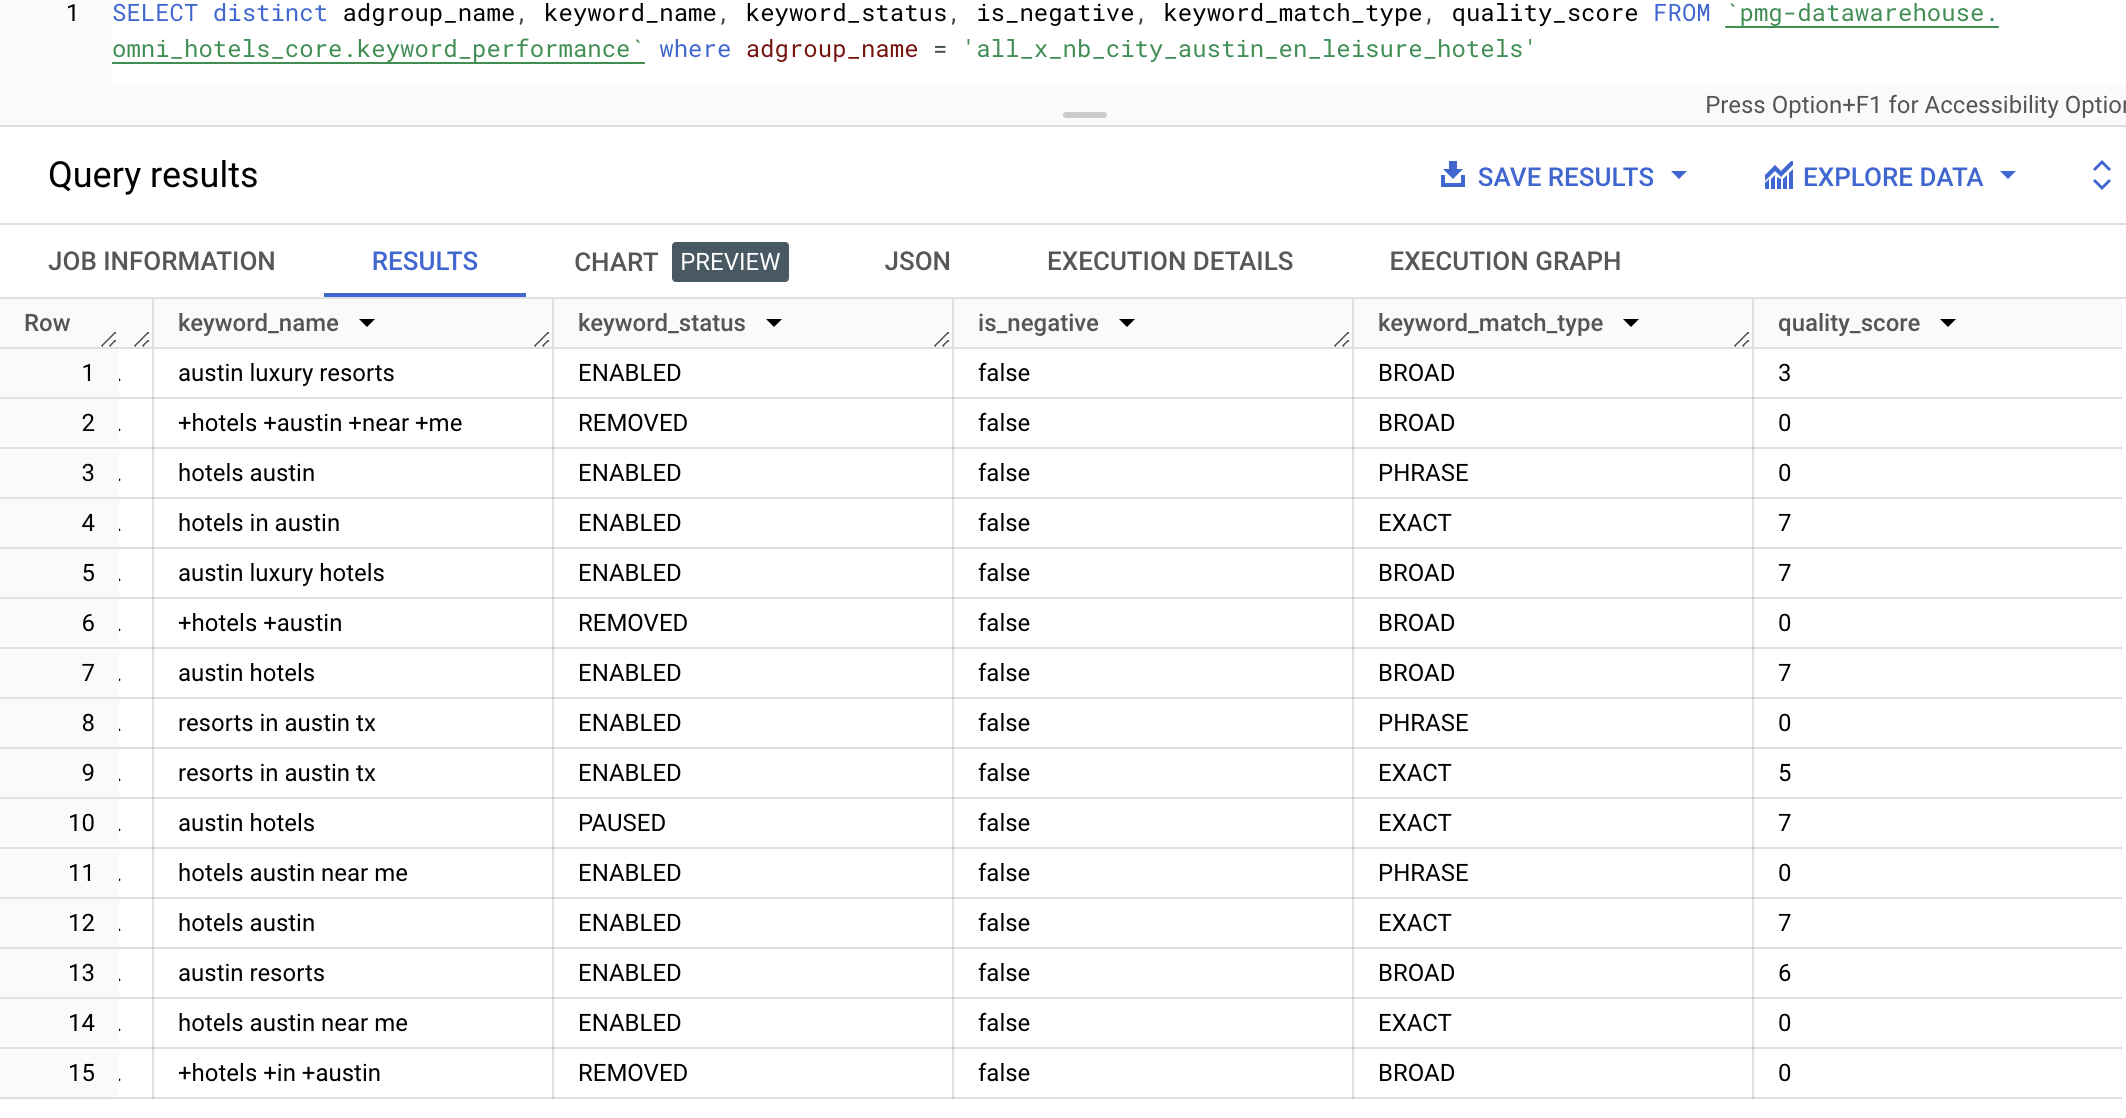Open the Execution Details tab
The image size is (2126, 1118).
tap(1169, 262)
